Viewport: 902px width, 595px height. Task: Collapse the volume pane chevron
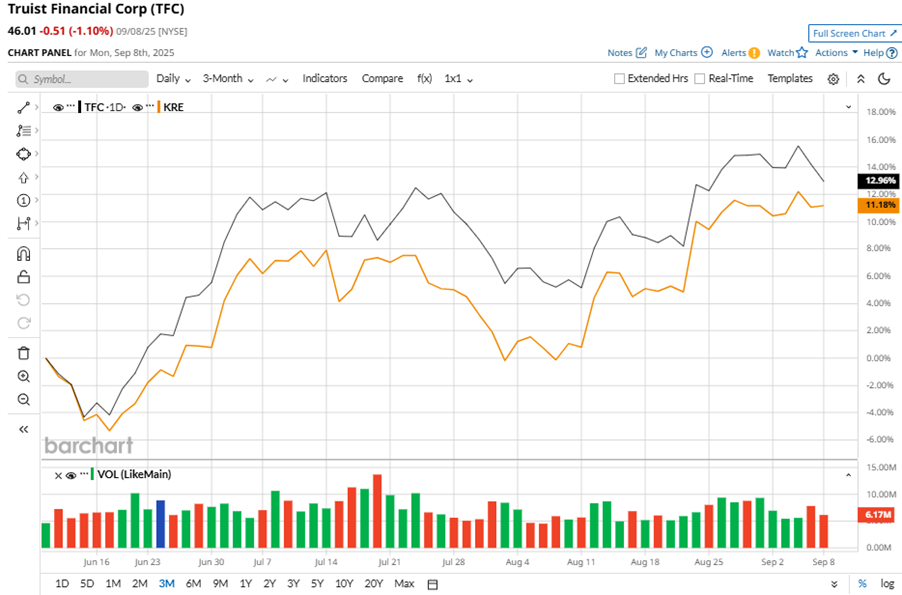tap(849, 475)
